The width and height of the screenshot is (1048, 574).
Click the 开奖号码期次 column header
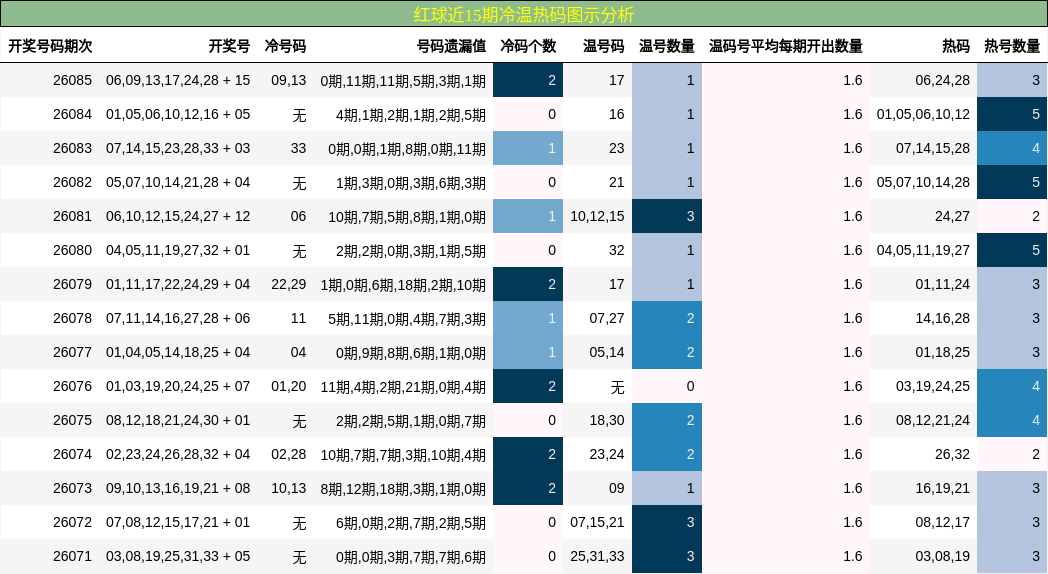[x=50, y=46]
